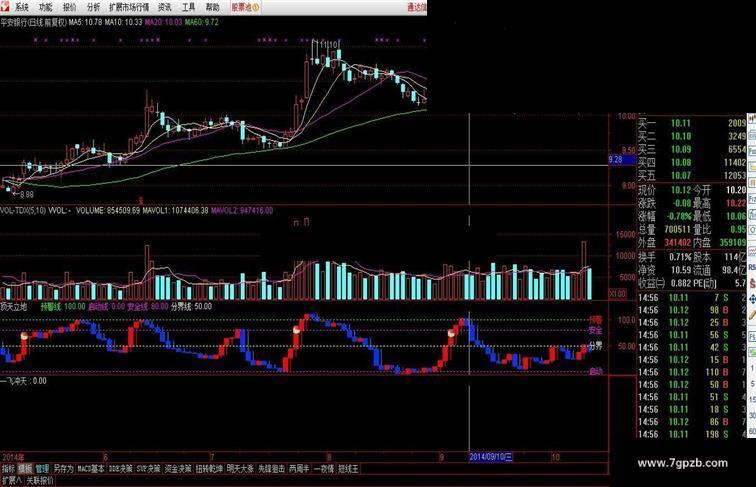The width and height of the screenshot is (756, 487).
Task: Open the 系统 menu
Action: [21, 7]
